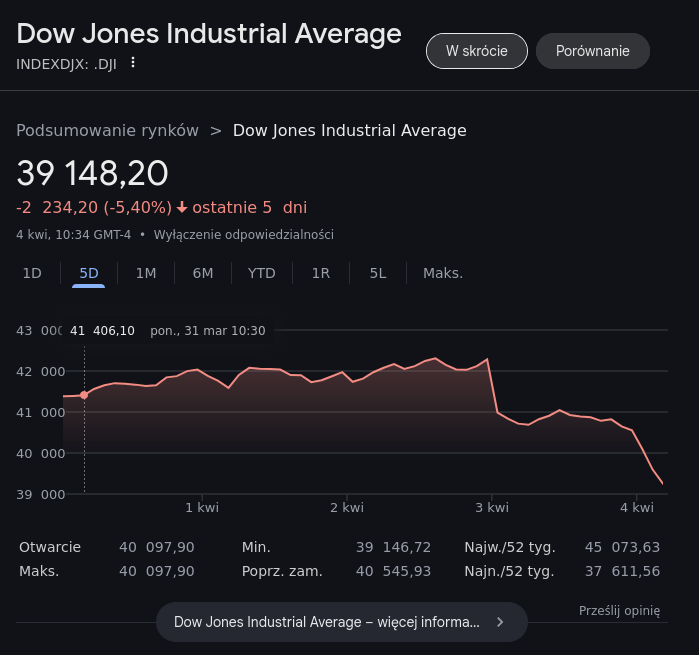Click the Porównanie button
The width and height of the screenshot is (699, 655).
pyautogui.click(x=593, y=51)
